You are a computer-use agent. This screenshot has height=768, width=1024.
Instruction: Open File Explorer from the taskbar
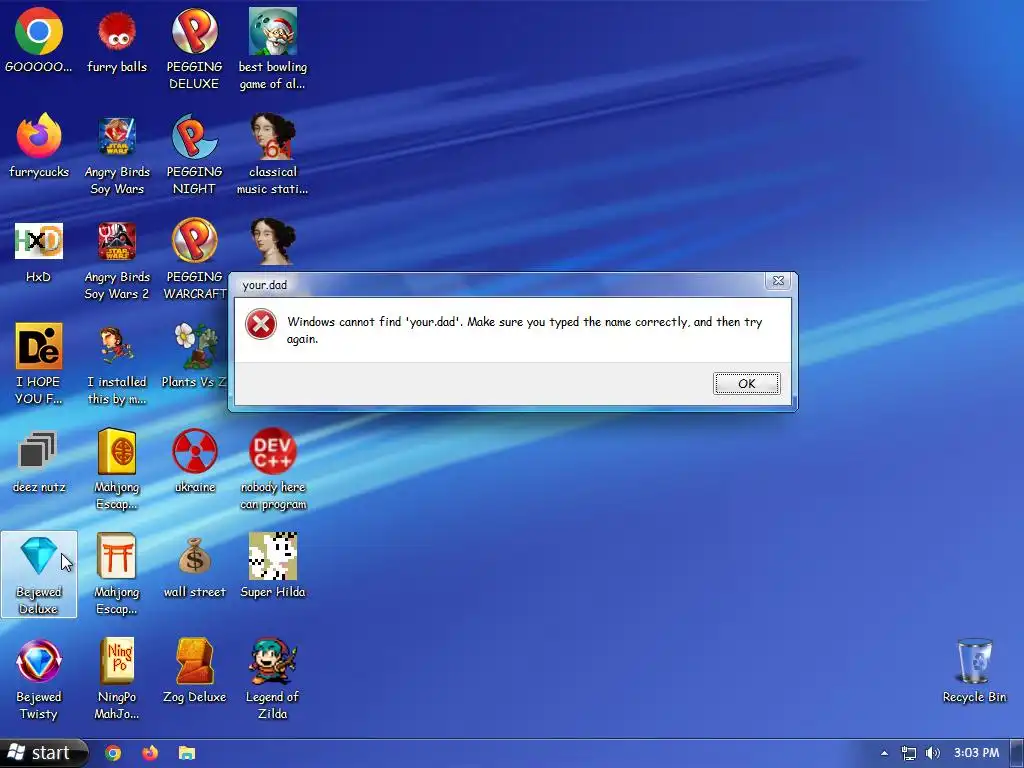[x=187, y=753]
